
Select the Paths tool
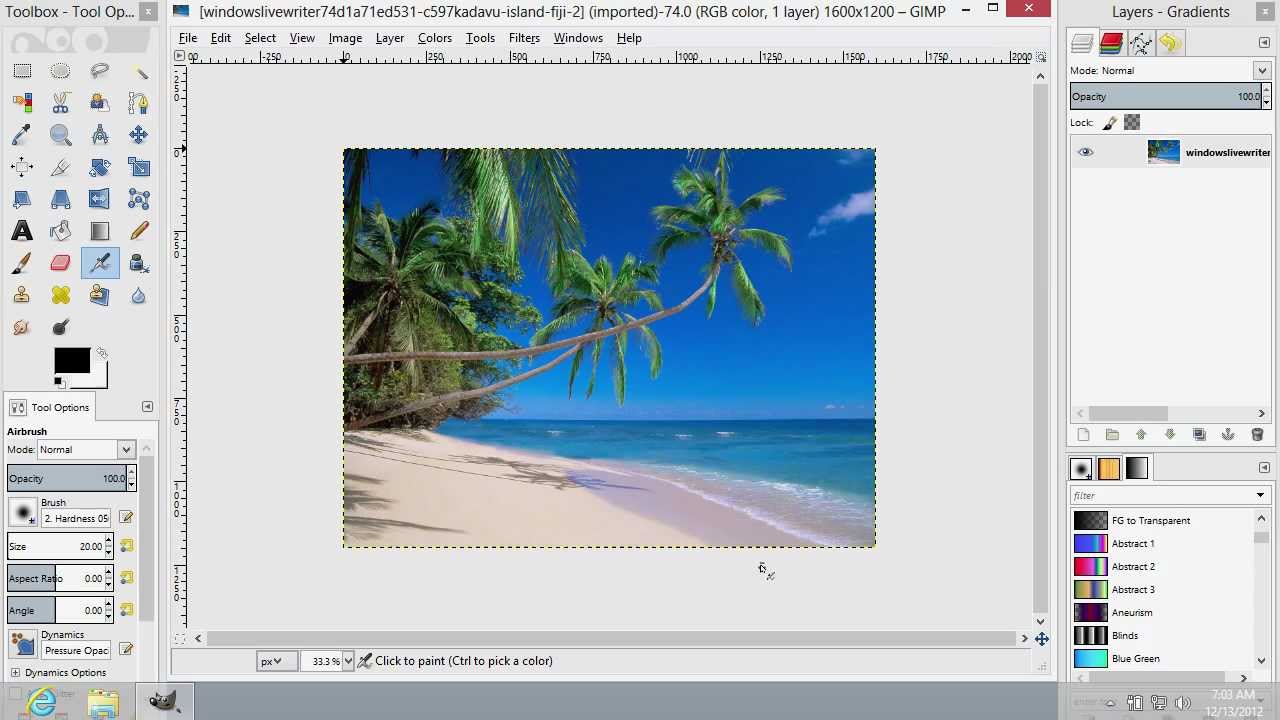(x=138, y=103)
